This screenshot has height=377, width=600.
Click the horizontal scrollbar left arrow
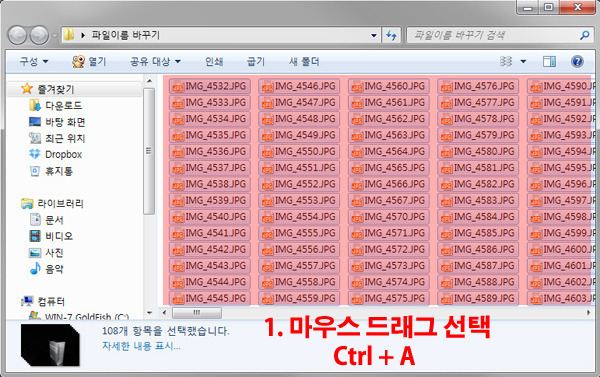(165, 313)
